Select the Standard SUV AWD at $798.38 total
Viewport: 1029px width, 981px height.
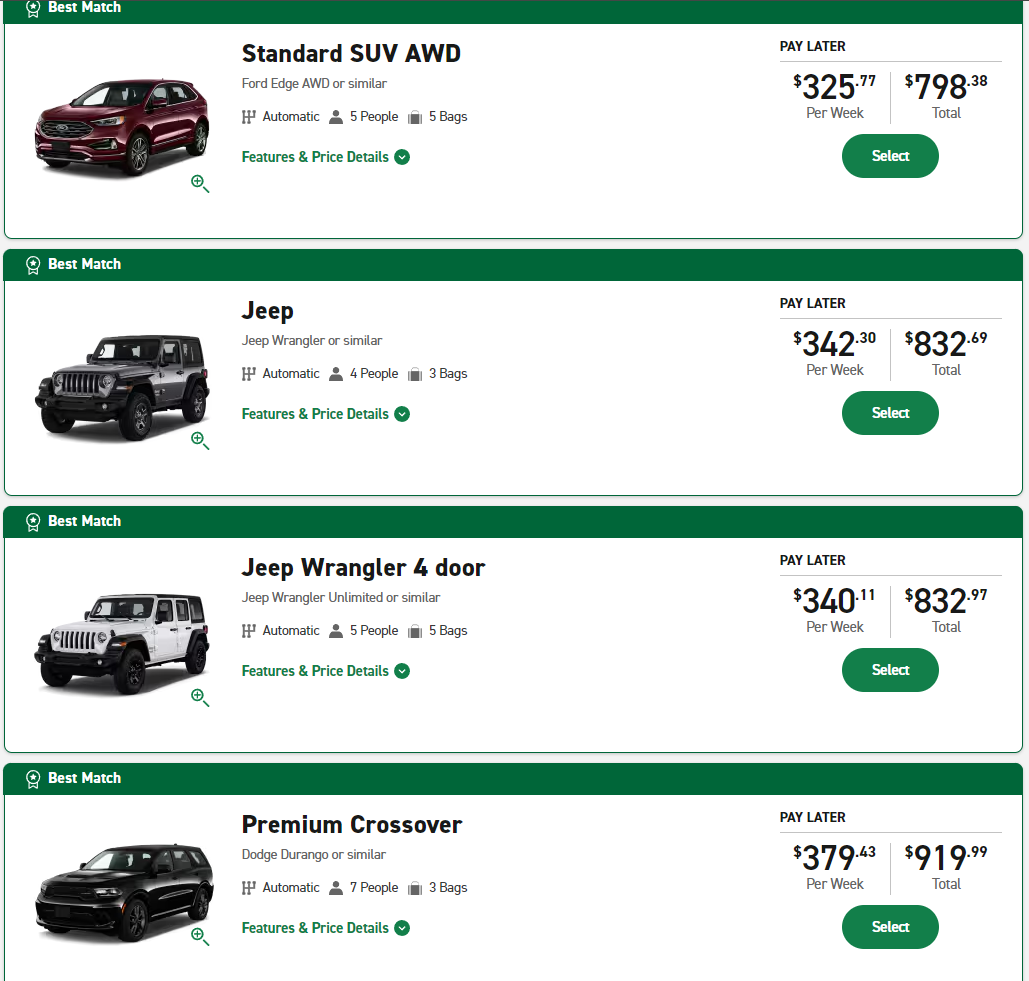(x=890, y=156)
